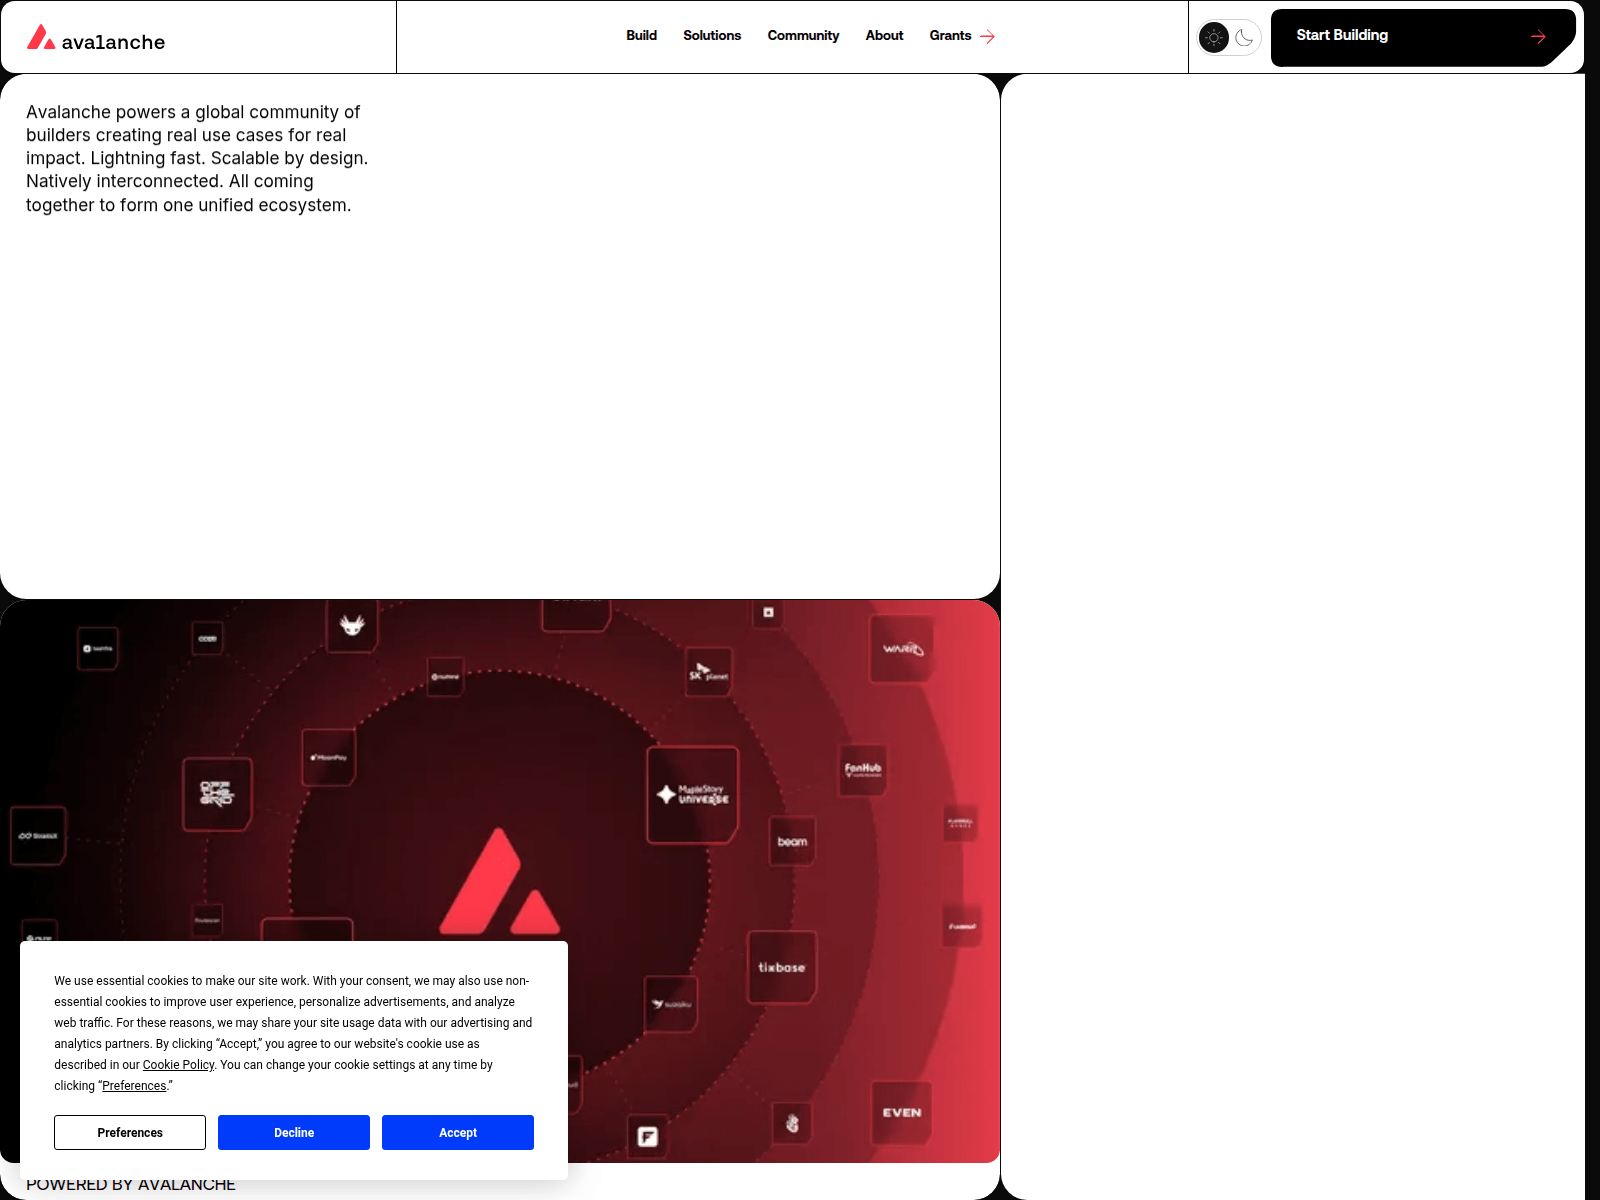Click the Tixbase logo tile

(x=781, y=966)
